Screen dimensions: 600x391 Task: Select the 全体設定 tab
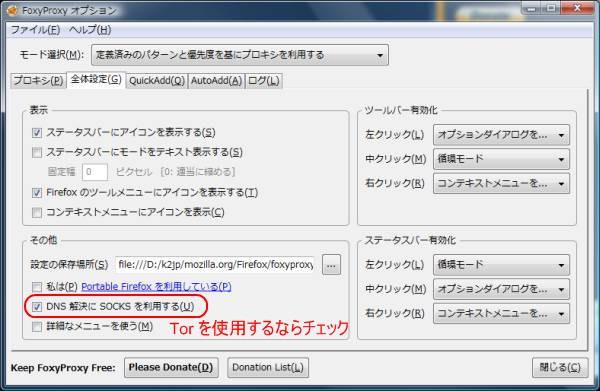pos(96,79)
